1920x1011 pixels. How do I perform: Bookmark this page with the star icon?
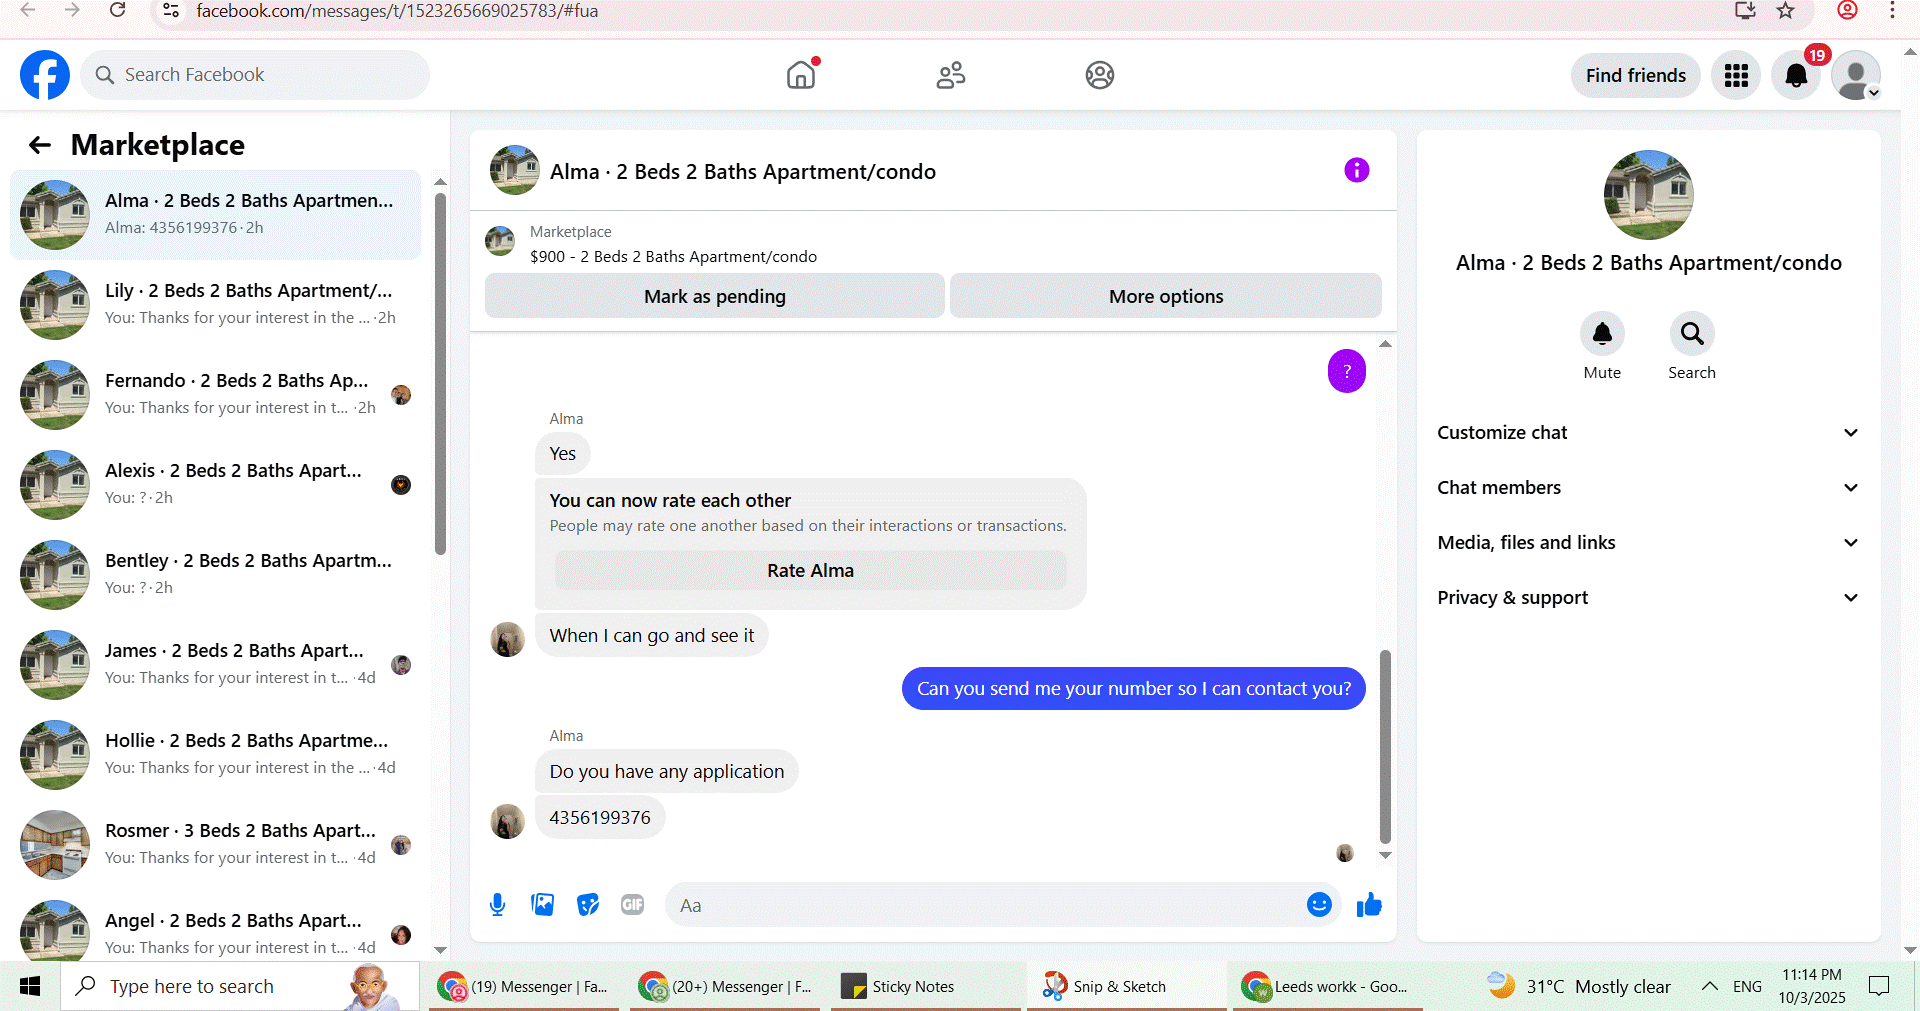(1785, 10)
